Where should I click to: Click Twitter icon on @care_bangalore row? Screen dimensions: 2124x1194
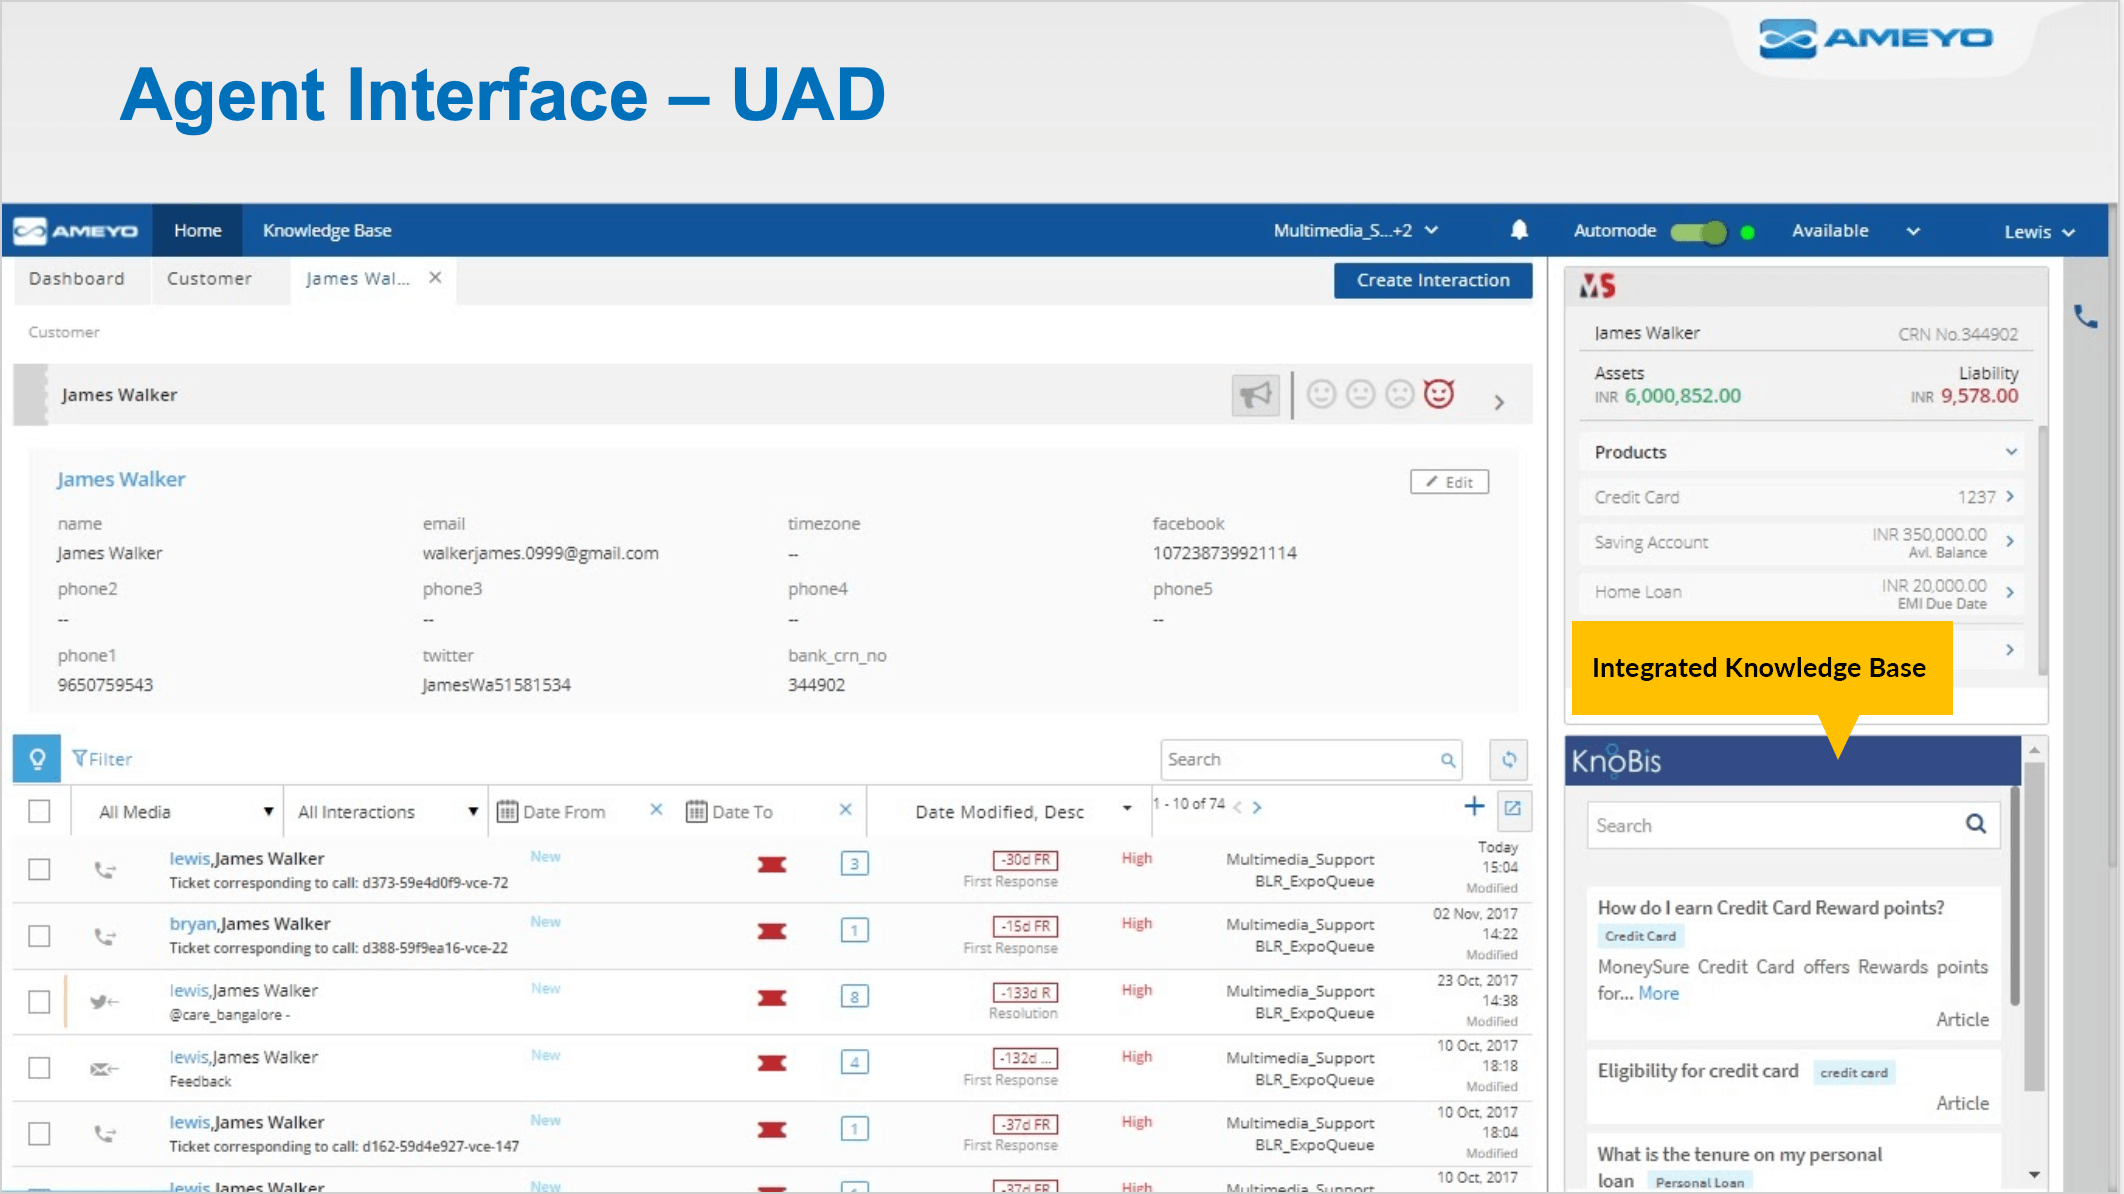[104, 1001]
